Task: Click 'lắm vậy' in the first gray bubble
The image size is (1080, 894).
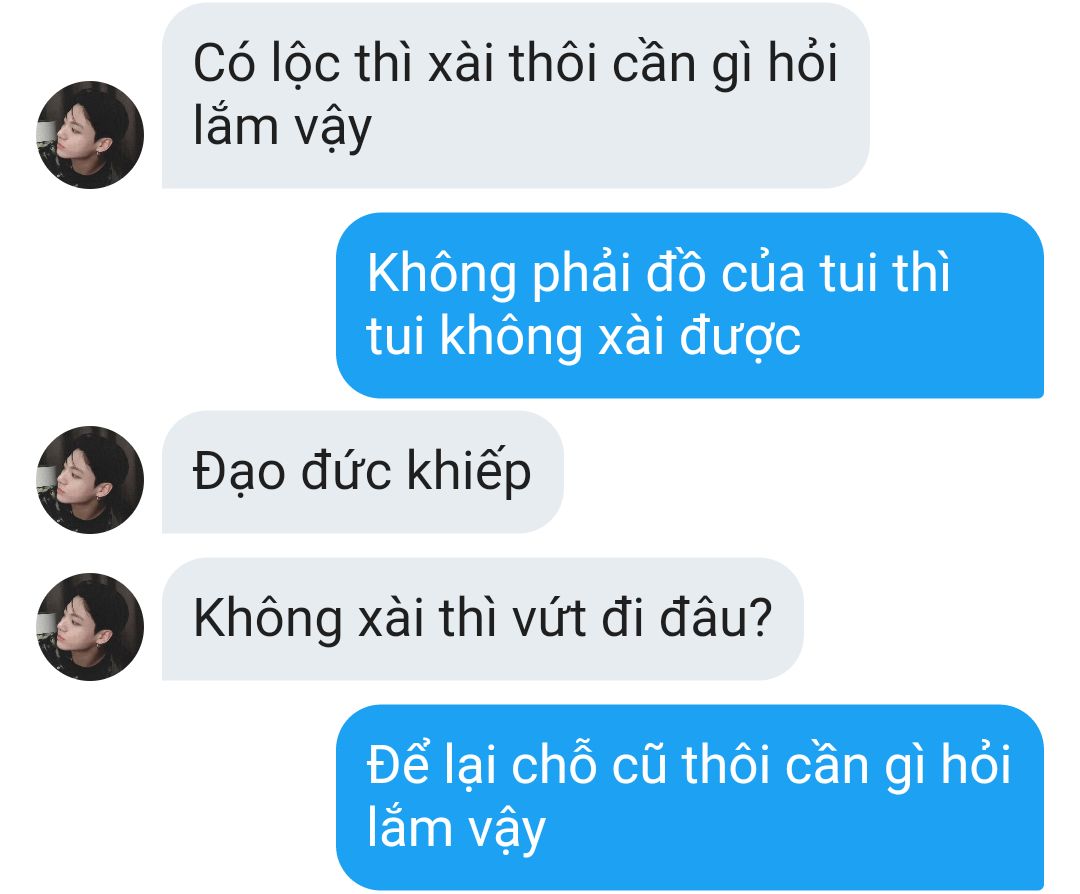Action: [282, 129]
